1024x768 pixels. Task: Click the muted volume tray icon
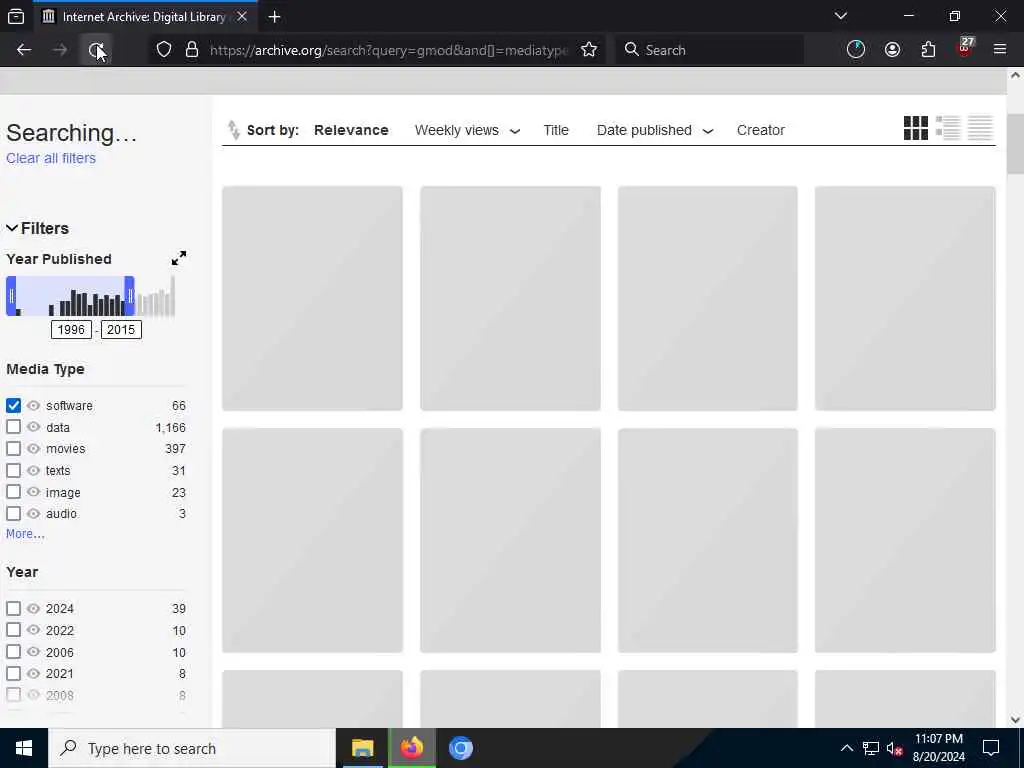(x=894, y=748)
